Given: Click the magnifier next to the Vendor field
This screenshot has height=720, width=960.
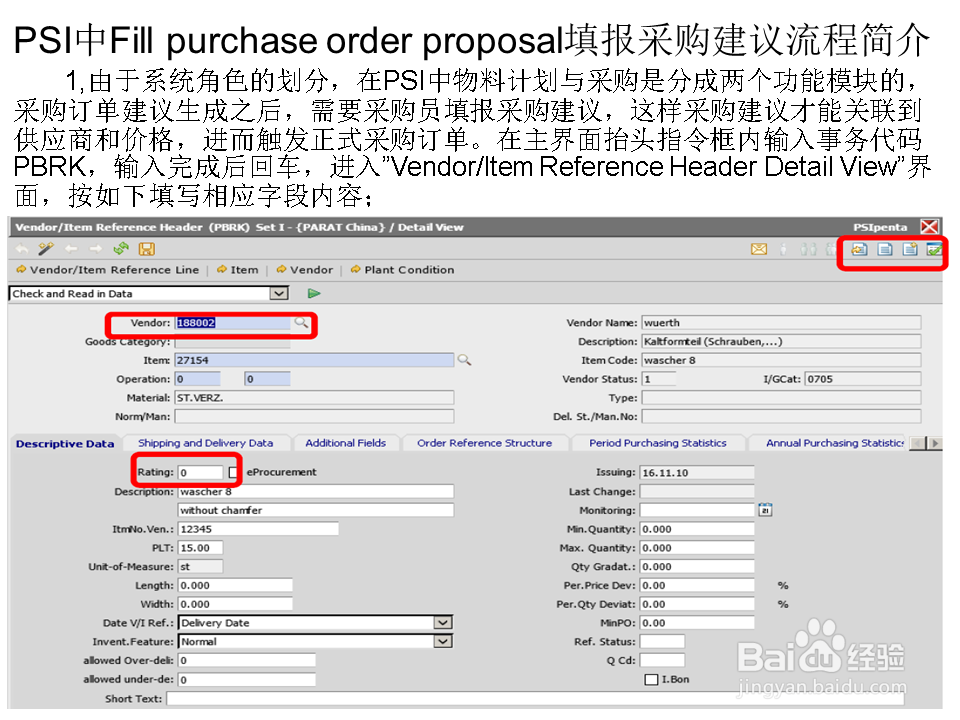Looking at the screenshot, I should coord(300,325).
